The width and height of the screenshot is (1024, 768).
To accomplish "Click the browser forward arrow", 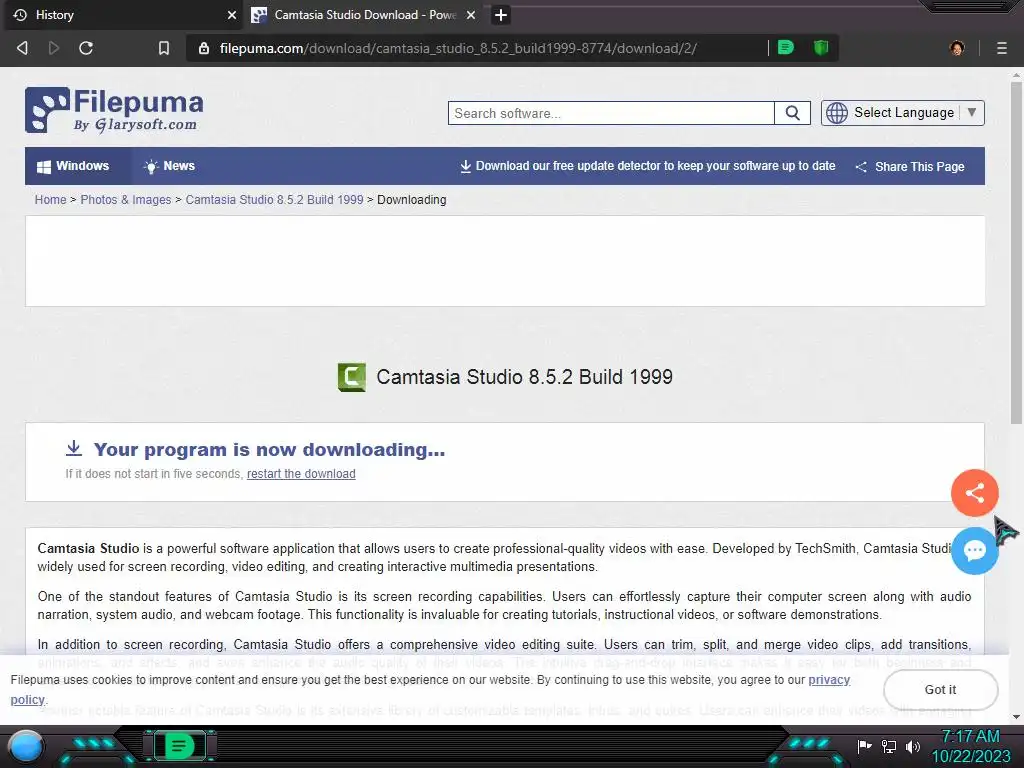I will tap(54, 48).
